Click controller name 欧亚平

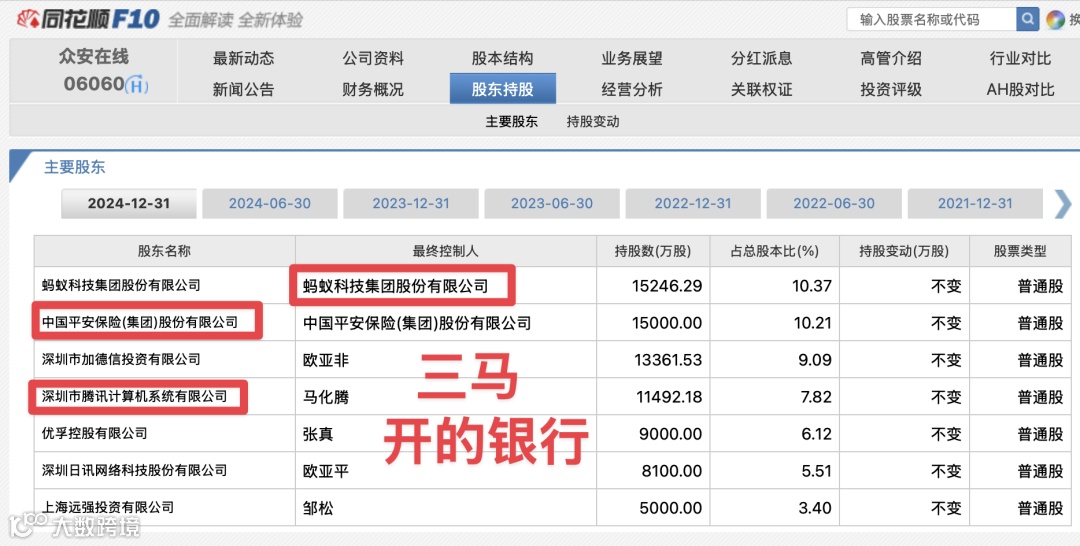coord(326,472)
